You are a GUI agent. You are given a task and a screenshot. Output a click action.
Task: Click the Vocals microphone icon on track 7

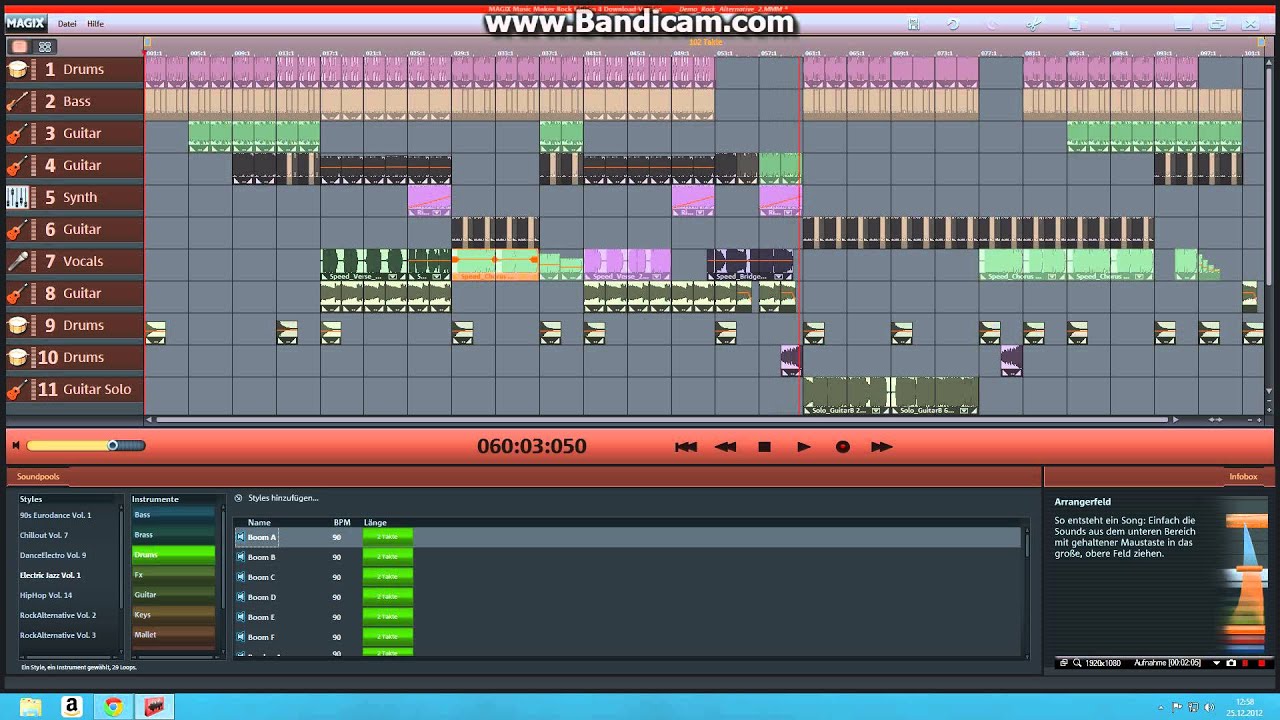click(x=18, y=261)
